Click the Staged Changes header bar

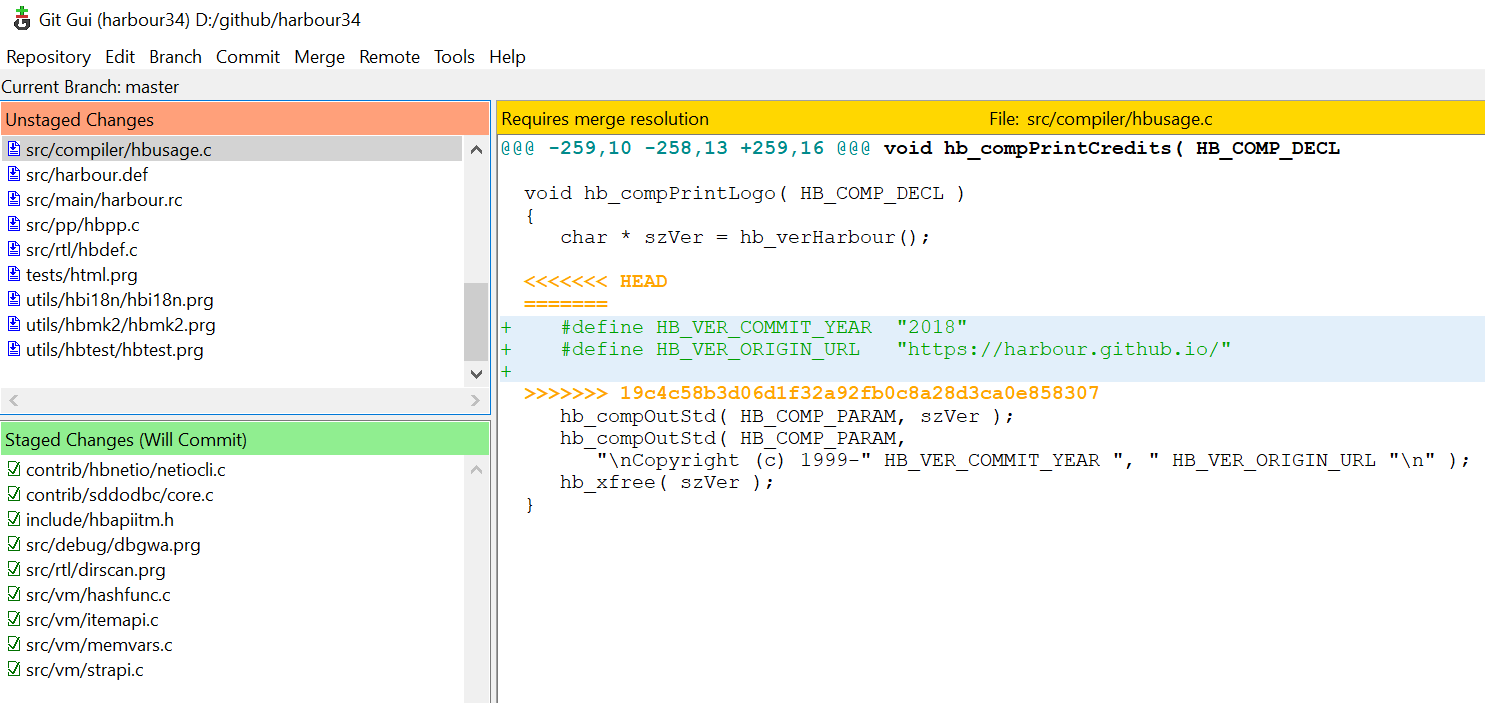tap(245, 440)
